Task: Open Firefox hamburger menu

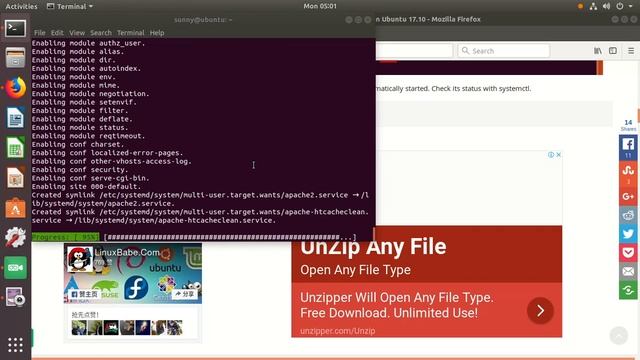Action: tap(631, 51)
